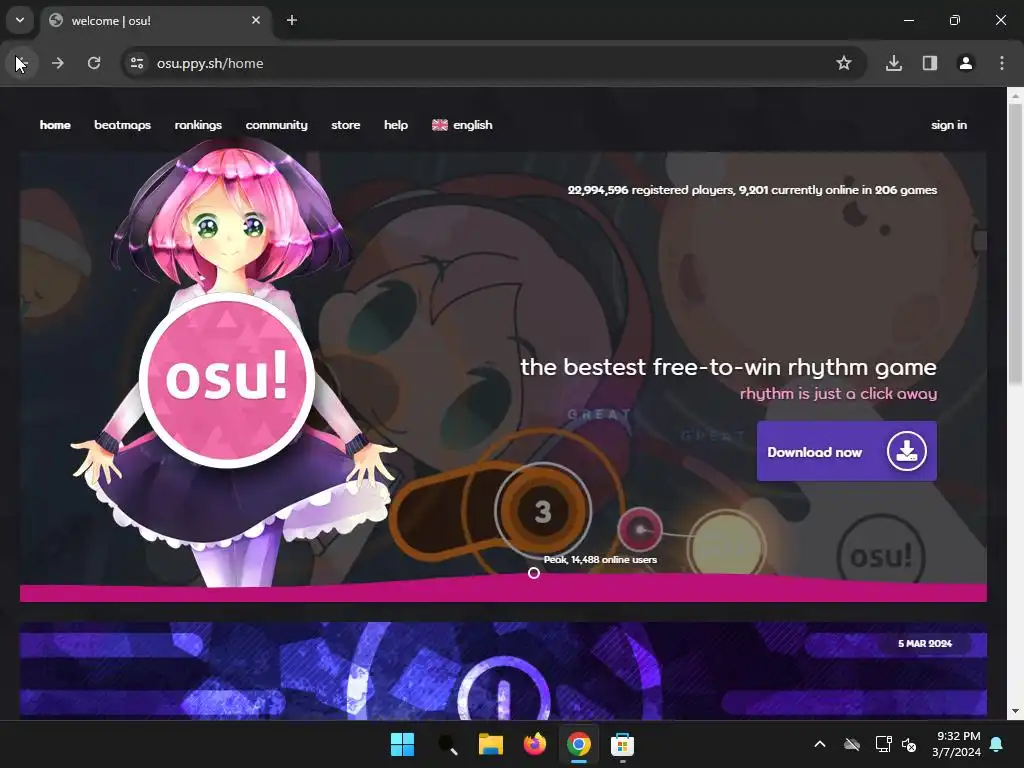Click 'rhythm is just a click away' text
1024x768 pixels.
pos(839,394)
